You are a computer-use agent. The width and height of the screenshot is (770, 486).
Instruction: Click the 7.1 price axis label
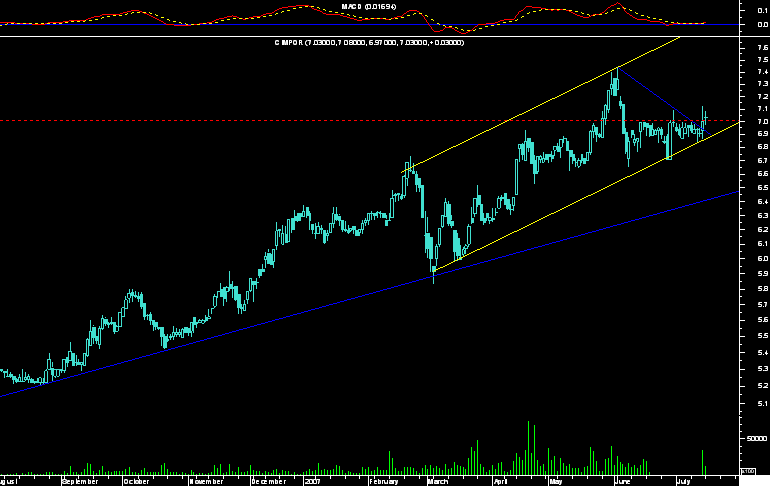coord(763,109)
